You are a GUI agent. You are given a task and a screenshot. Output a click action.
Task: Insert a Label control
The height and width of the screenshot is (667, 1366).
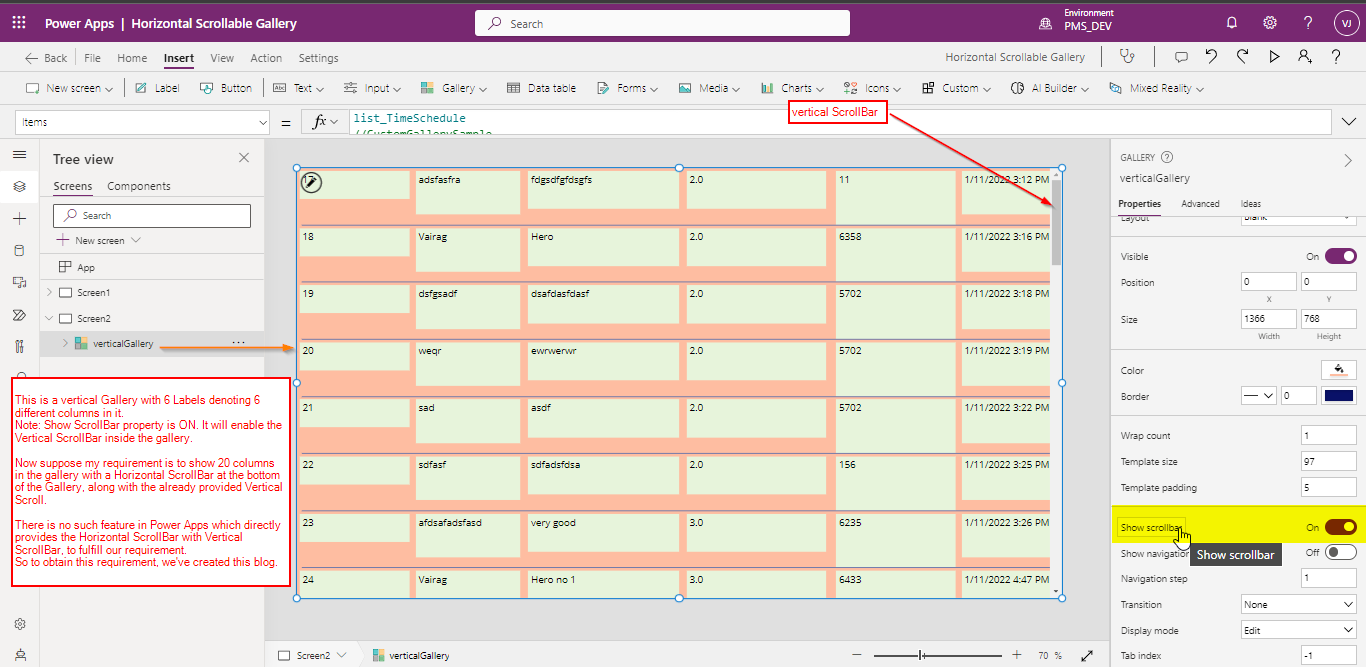coord(157,88)
